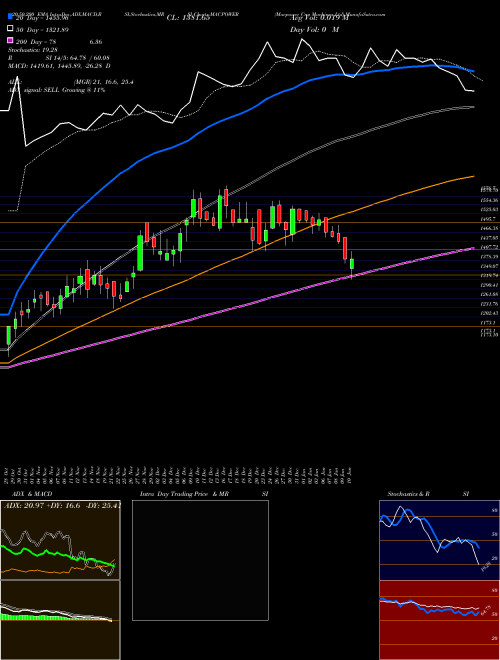Click the 1202.43 price axis label
Image resolution: width=500 pixels, height=660 pixels.
point(490,313)
